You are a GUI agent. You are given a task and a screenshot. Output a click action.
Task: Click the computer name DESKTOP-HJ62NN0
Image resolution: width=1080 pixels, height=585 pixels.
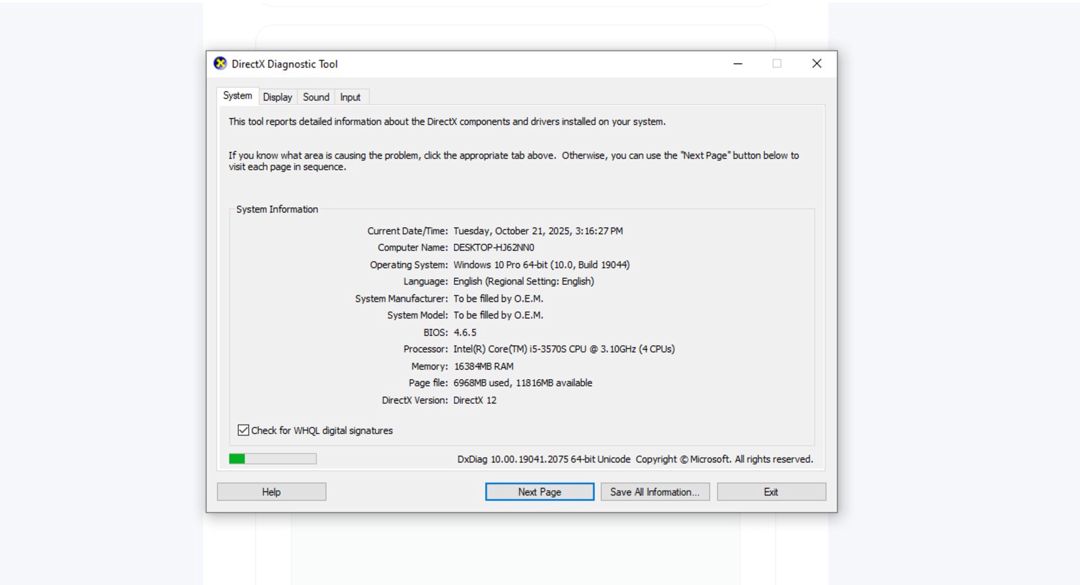[x=494, y=247]
